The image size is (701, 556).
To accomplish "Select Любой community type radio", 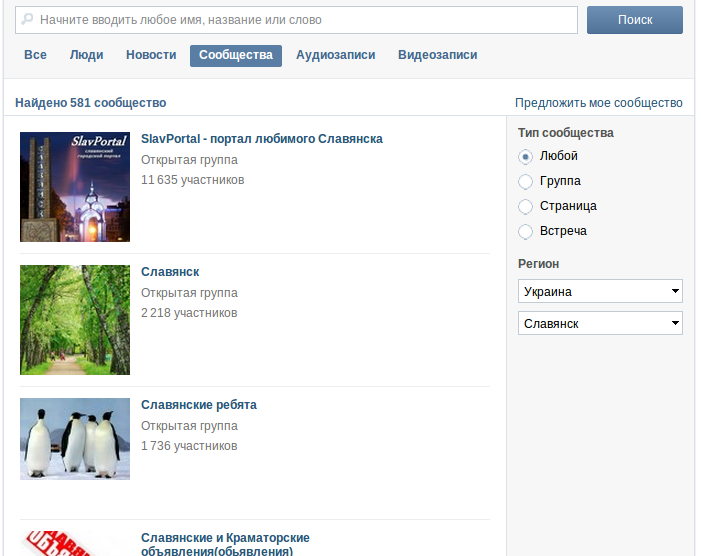I will pyautogui.click(x=525, y=156).
